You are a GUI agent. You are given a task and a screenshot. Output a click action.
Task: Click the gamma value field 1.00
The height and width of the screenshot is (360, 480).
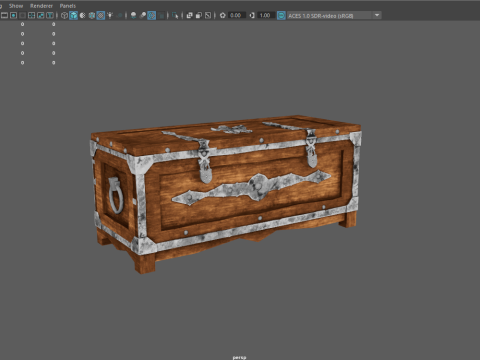(x=266, y=15)
